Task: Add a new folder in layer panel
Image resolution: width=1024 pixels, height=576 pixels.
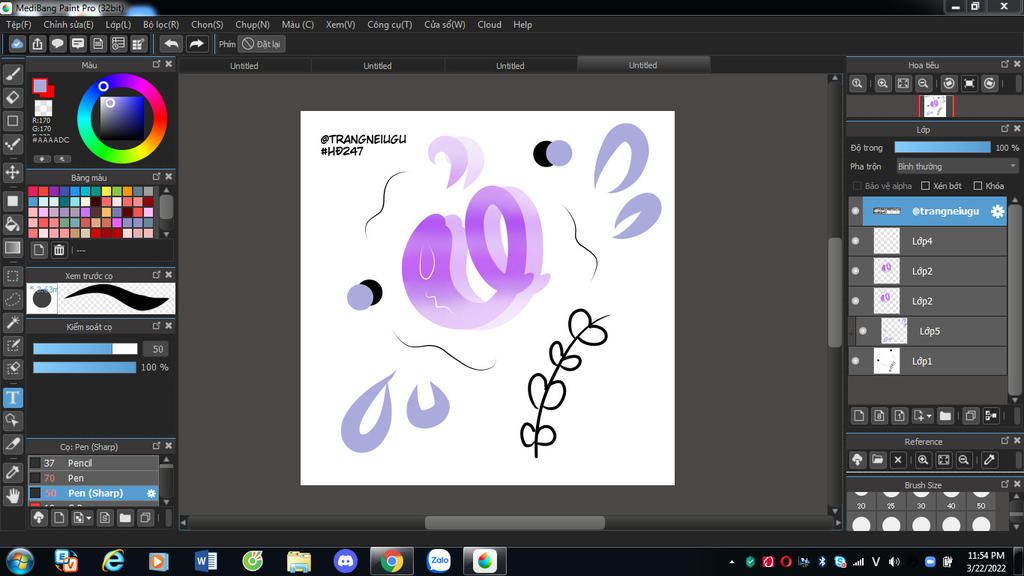Action: click(x=945, y=415)
